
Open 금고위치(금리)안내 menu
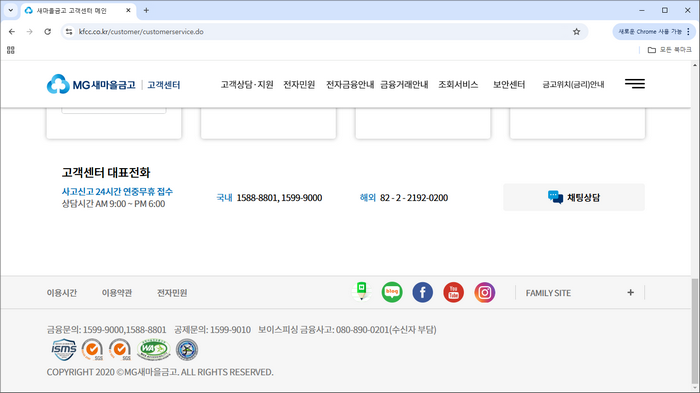point(573,84)
